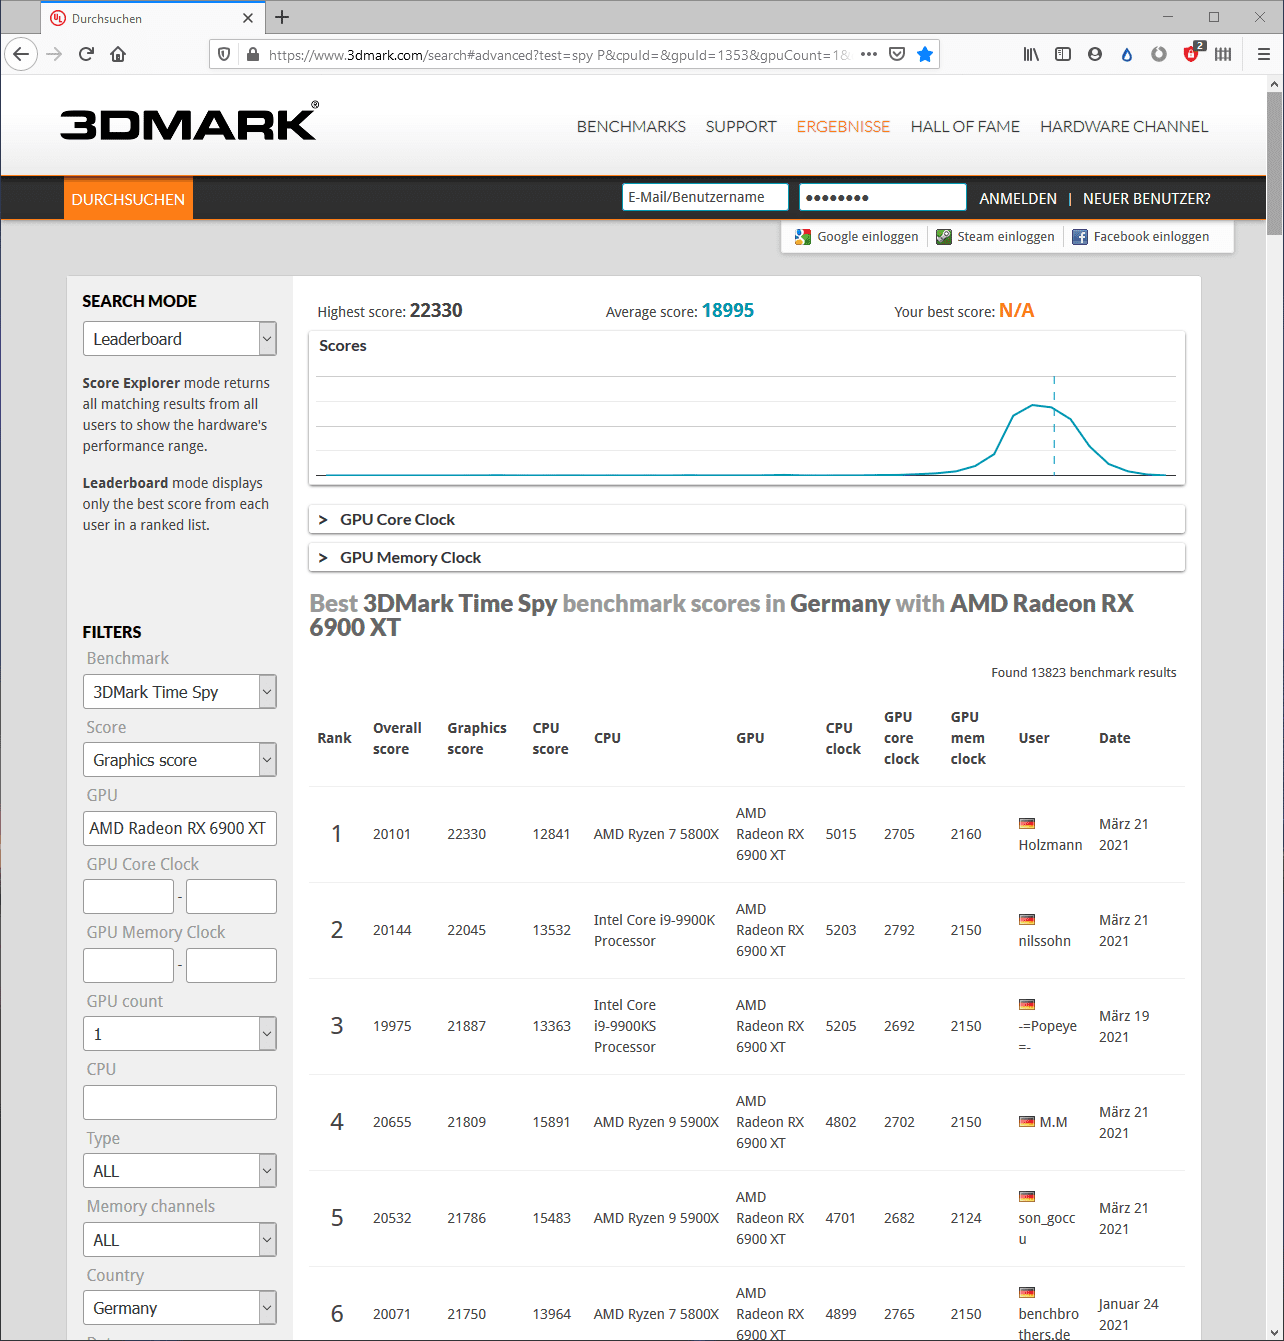Click NEUER BENUTZER? link
The width and height of the screenshot is (1284, 1341).
click(x=1146, y=199)
